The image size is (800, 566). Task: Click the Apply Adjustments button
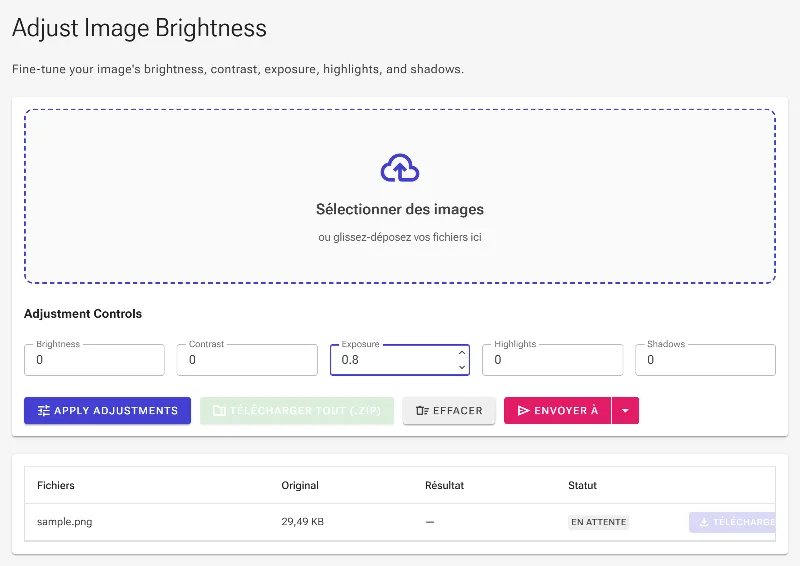[x=107, y=410]
